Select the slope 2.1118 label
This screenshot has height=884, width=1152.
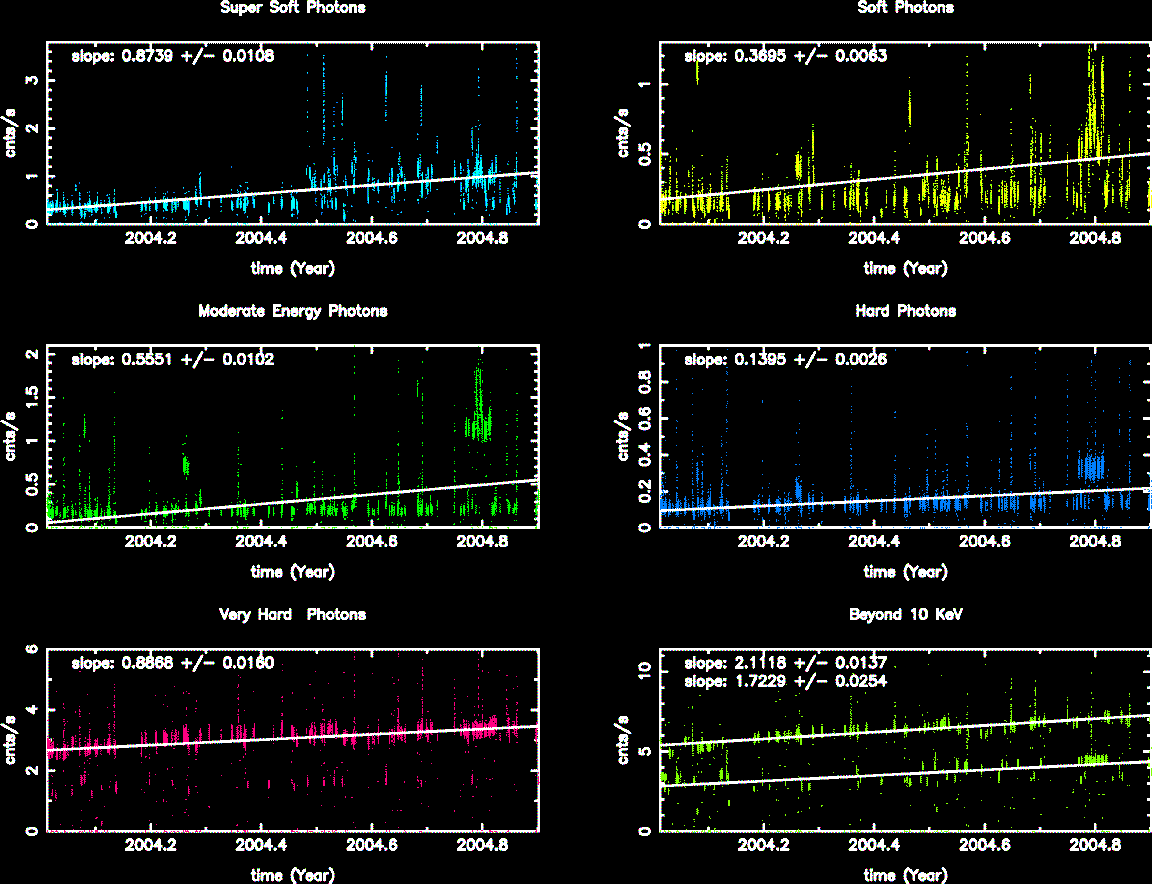click(x=785, y=662)
